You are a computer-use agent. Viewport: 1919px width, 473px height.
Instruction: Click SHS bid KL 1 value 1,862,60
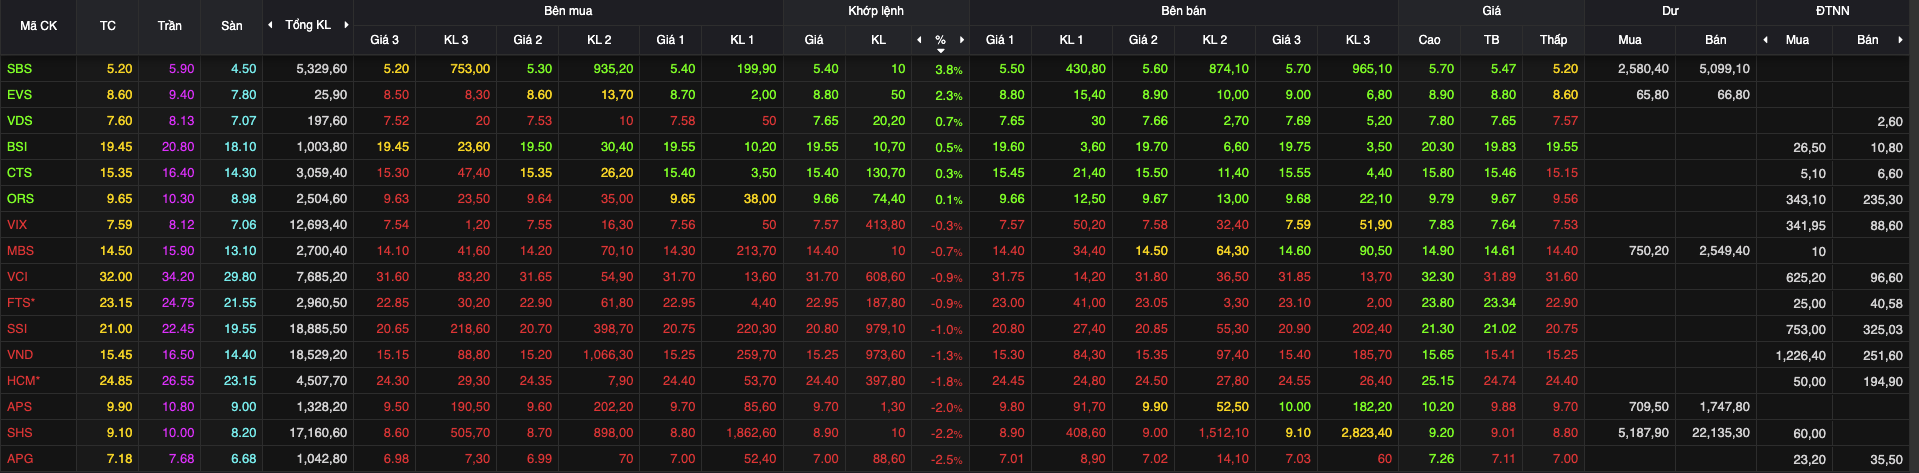751,433
